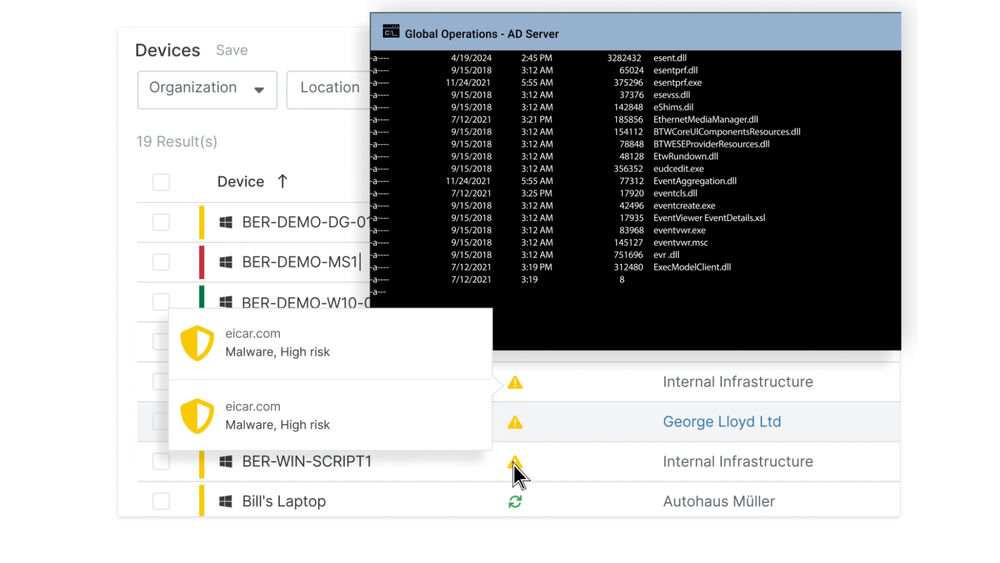Click the 19 Result(s) count text
Viewport: 1000px width, 563px height.
177,142
